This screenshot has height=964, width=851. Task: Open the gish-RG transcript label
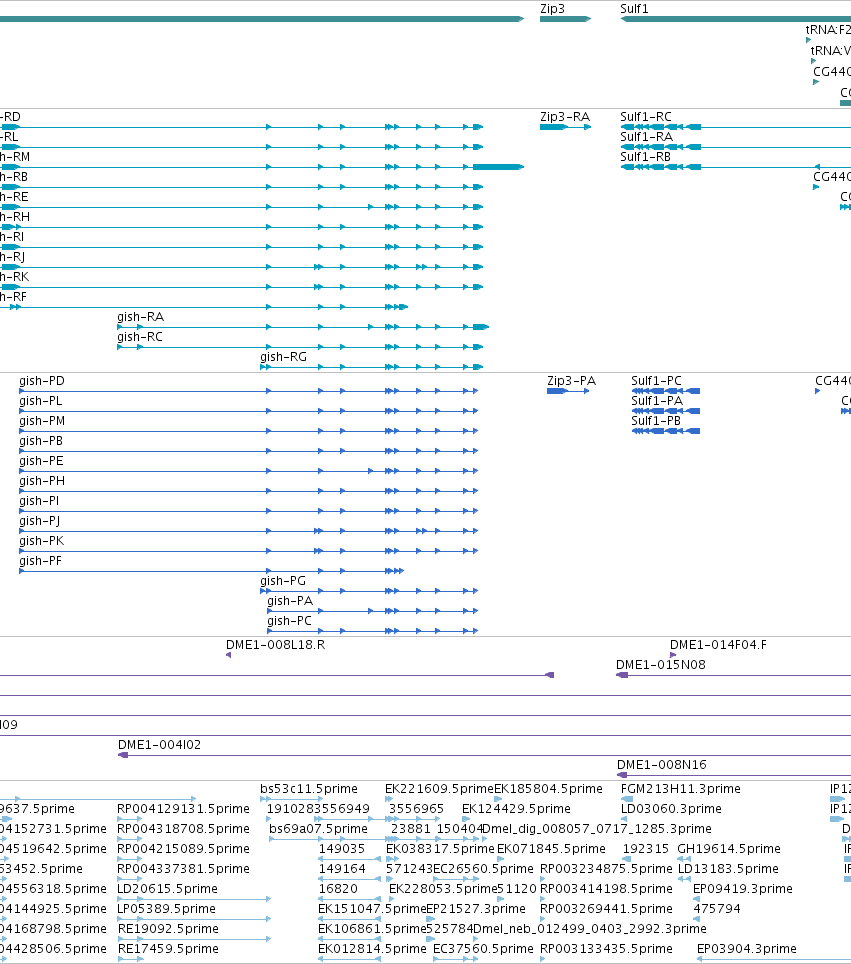[283, 357]
